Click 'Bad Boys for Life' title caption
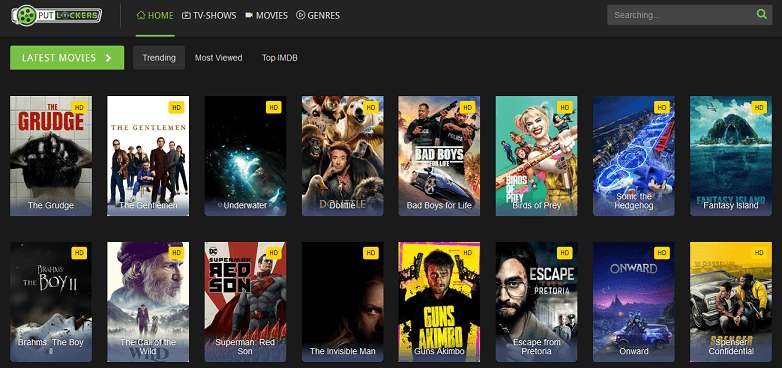This screenshot has width=782, height=368. pos(439,205)
